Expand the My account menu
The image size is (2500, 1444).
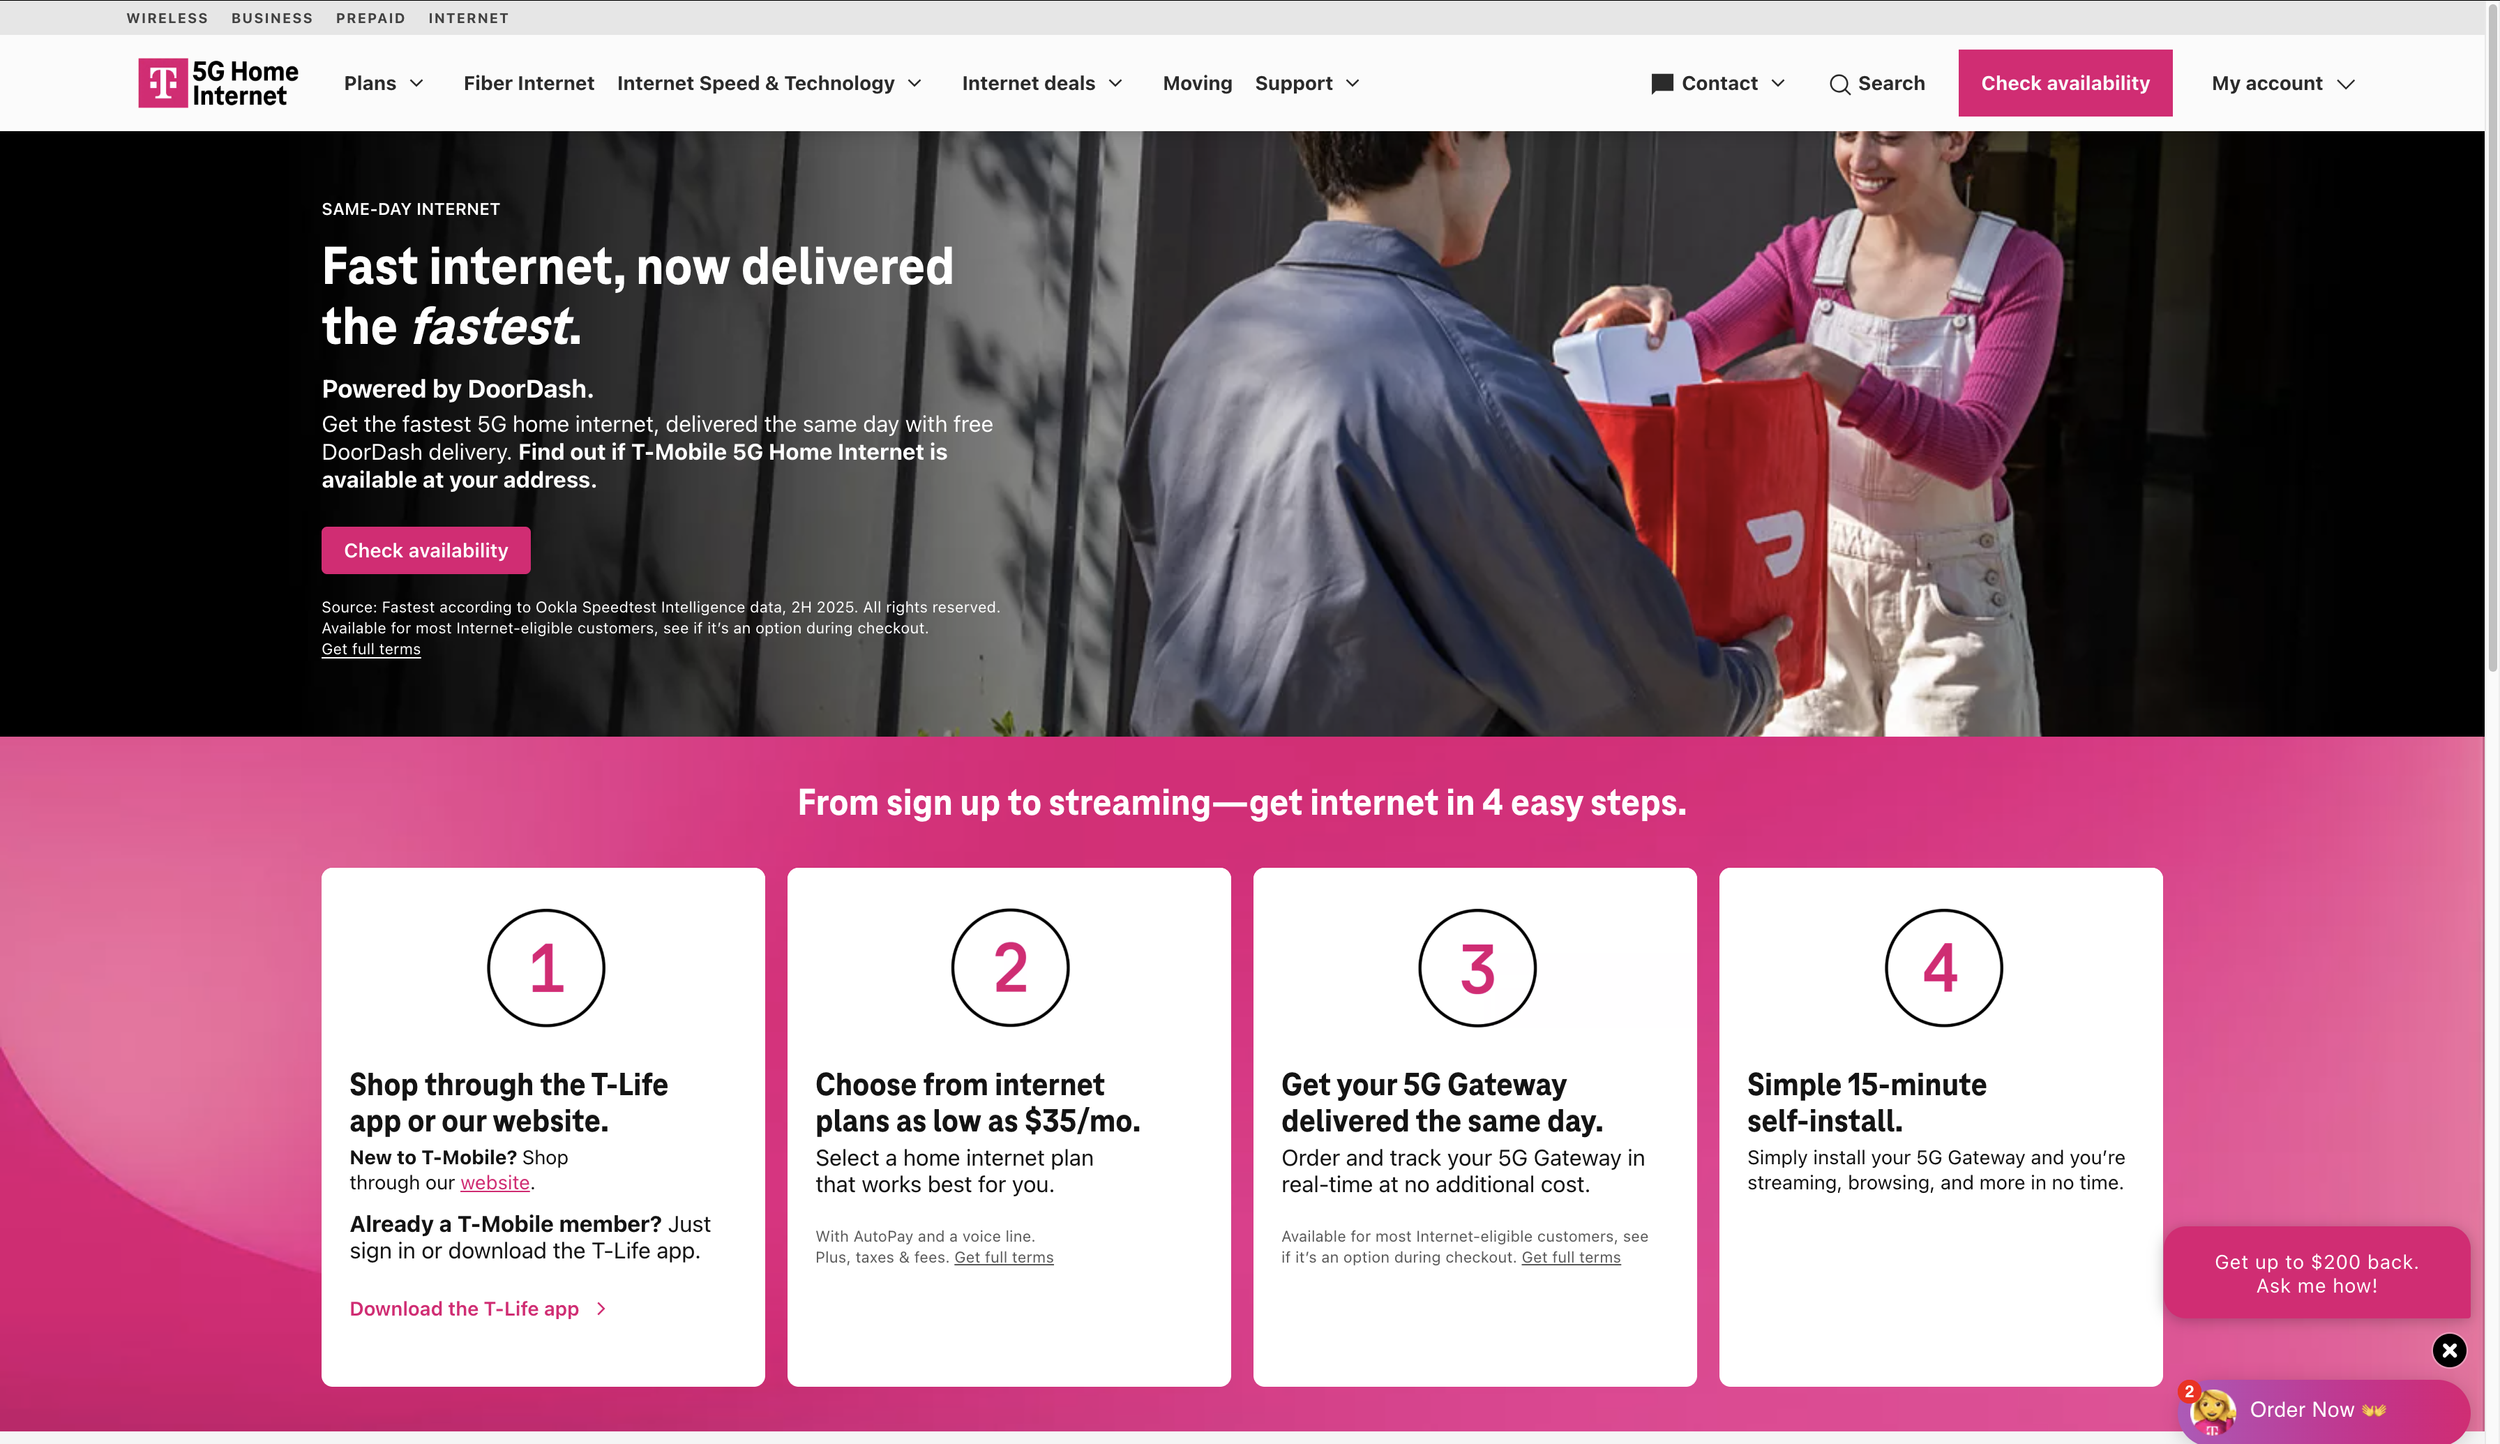[2283, 84]
